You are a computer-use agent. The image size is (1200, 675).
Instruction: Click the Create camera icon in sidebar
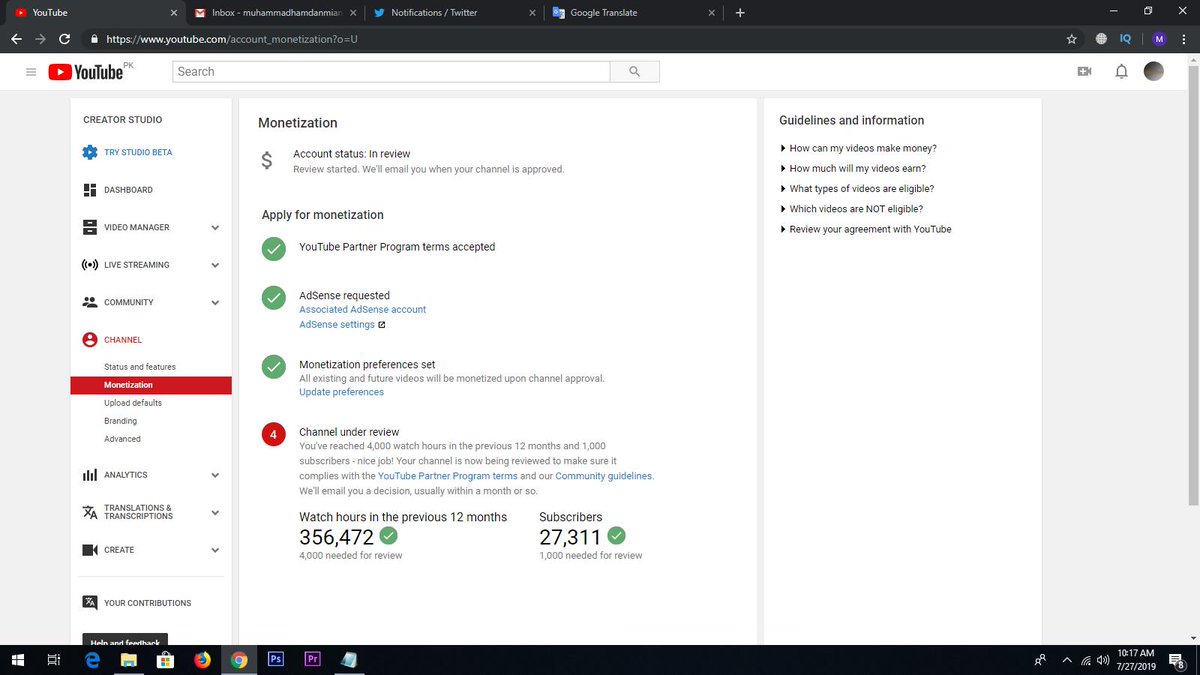[x=90, y=550]
